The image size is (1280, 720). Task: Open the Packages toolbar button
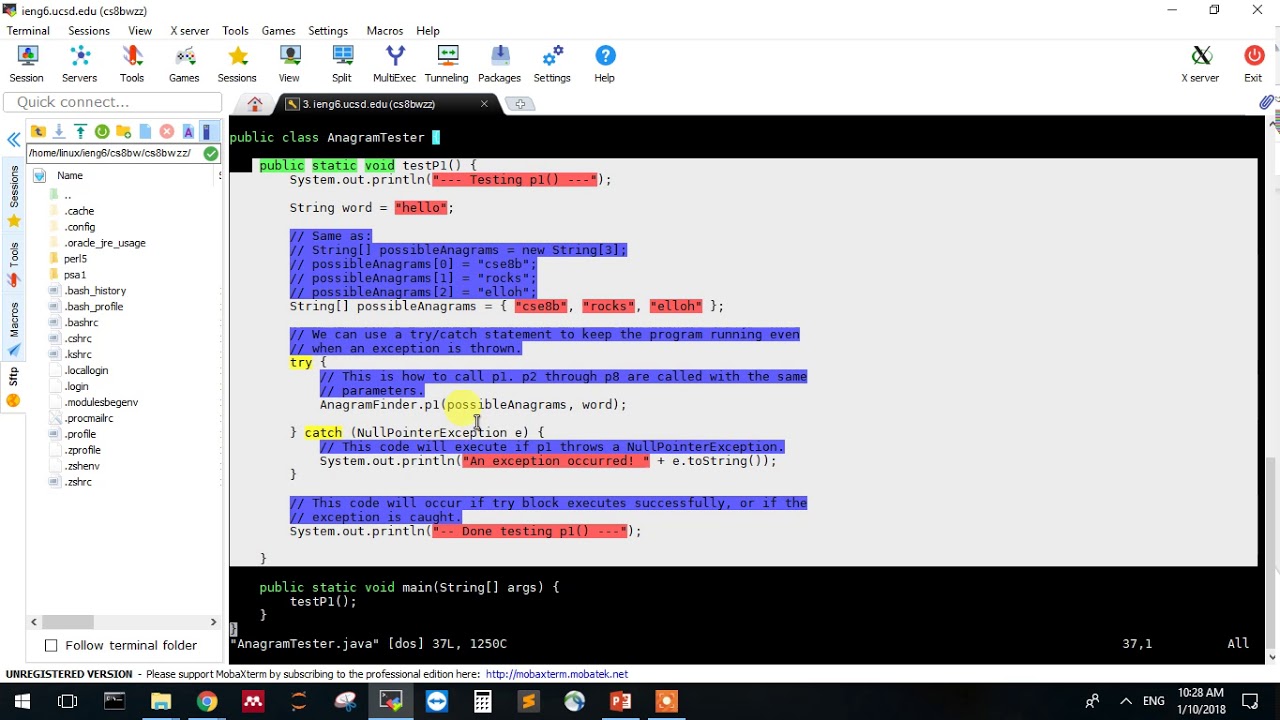click(500, 64)
